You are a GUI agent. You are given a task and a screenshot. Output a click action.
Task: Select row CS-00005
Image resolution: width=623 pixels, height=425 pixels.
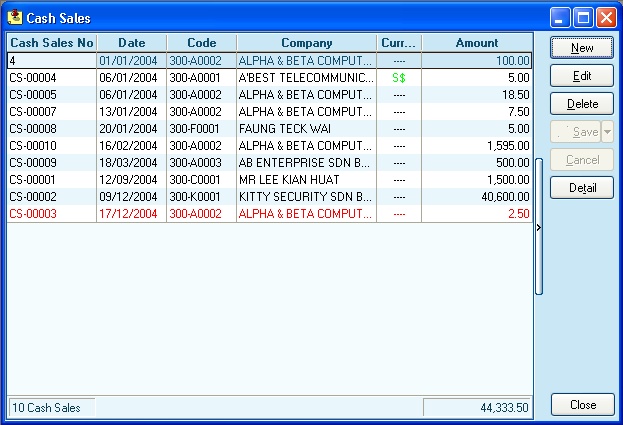click(x=269, y=95)
